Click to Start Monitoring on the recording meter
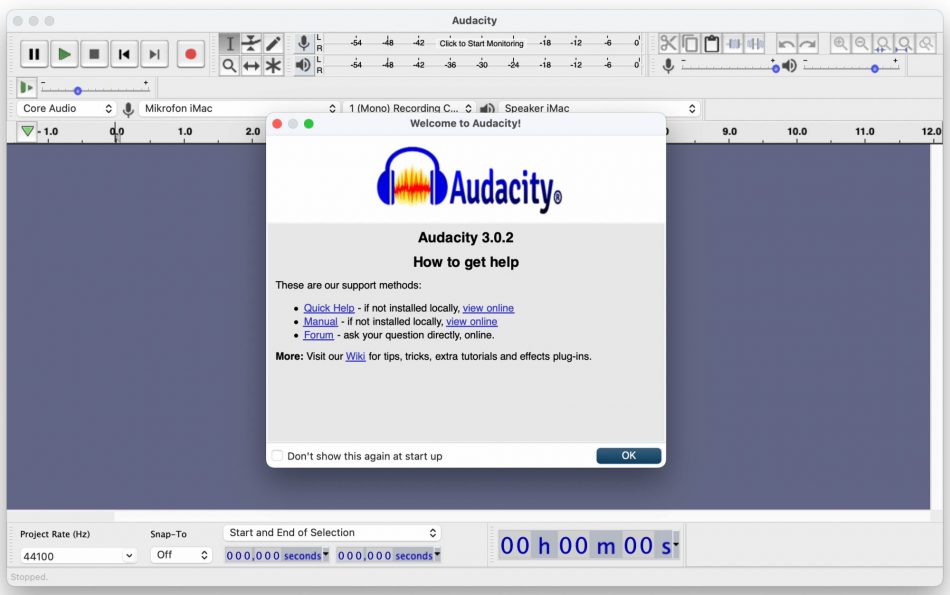 (481, 43)
